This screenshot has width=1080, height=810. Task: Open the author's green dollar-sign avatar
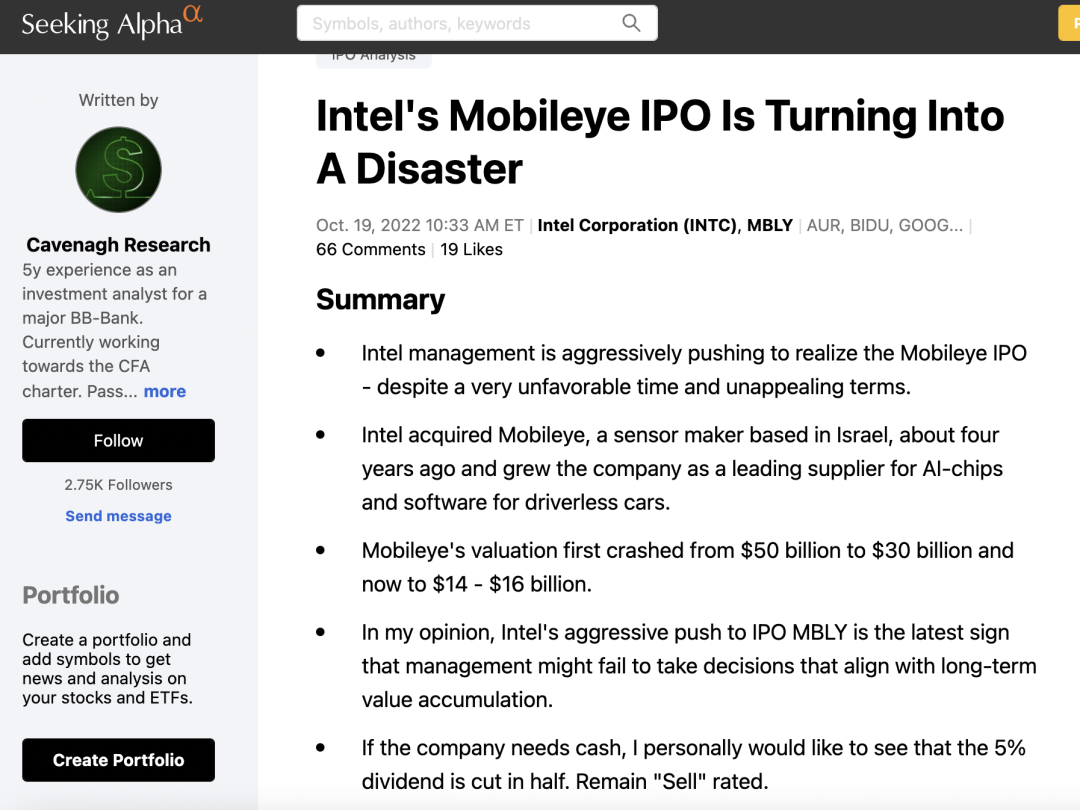(118, 169)
